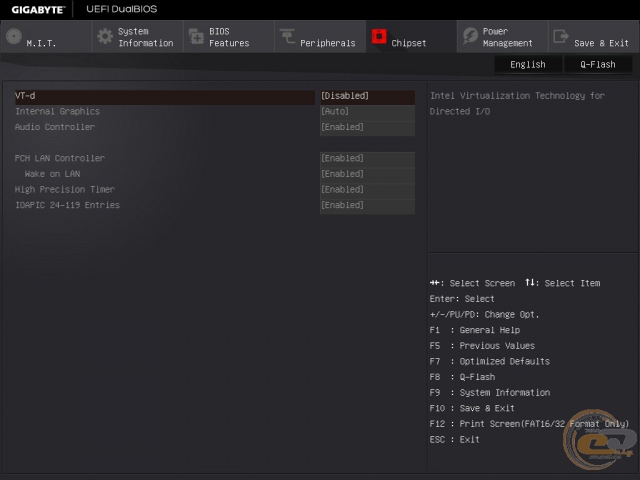Open the M.I.T. tab
This screenshot has height=480, width=640.
pyautogui.click(x=46, y=37)
